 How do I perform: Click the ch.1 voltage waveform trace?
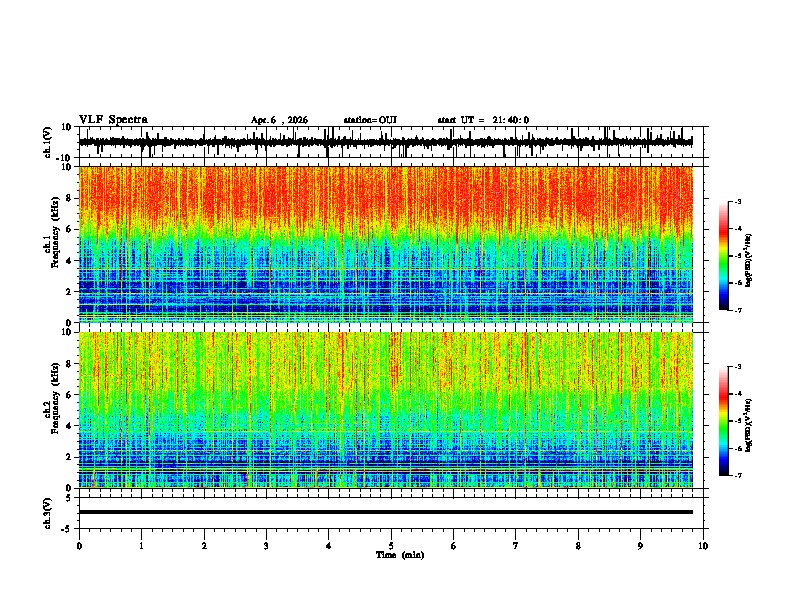pyautogui.click(x=385, y=142)
